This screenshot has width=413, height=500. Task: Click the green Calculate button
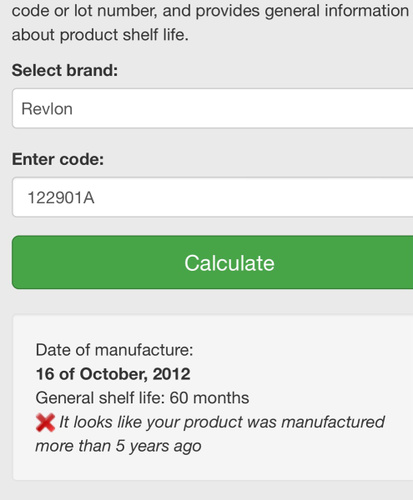213,262
